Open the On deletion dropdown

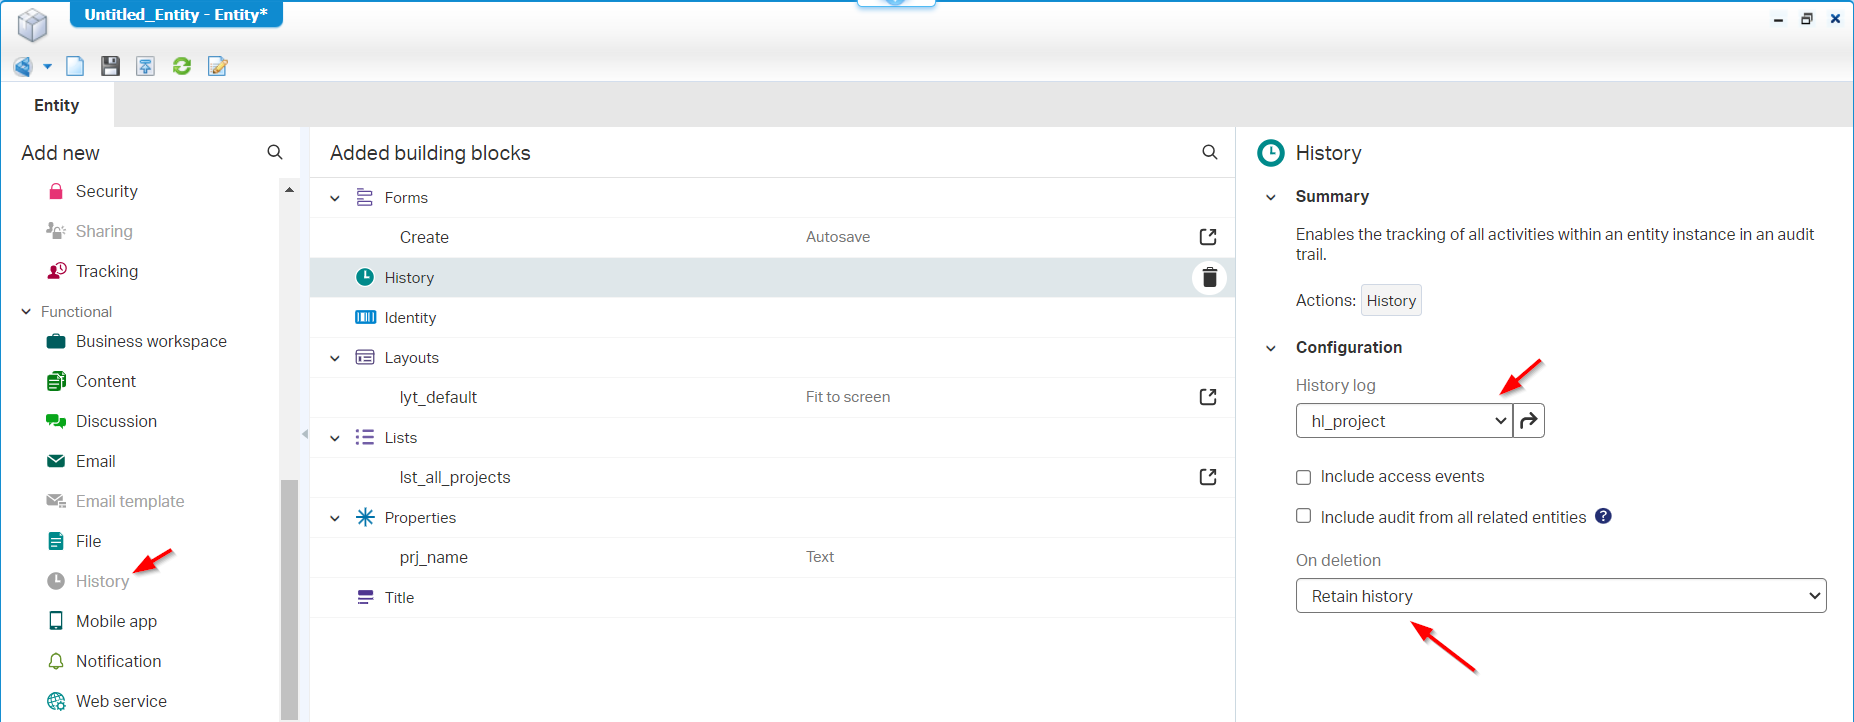pyautogui.click(x=1560, y=596)
